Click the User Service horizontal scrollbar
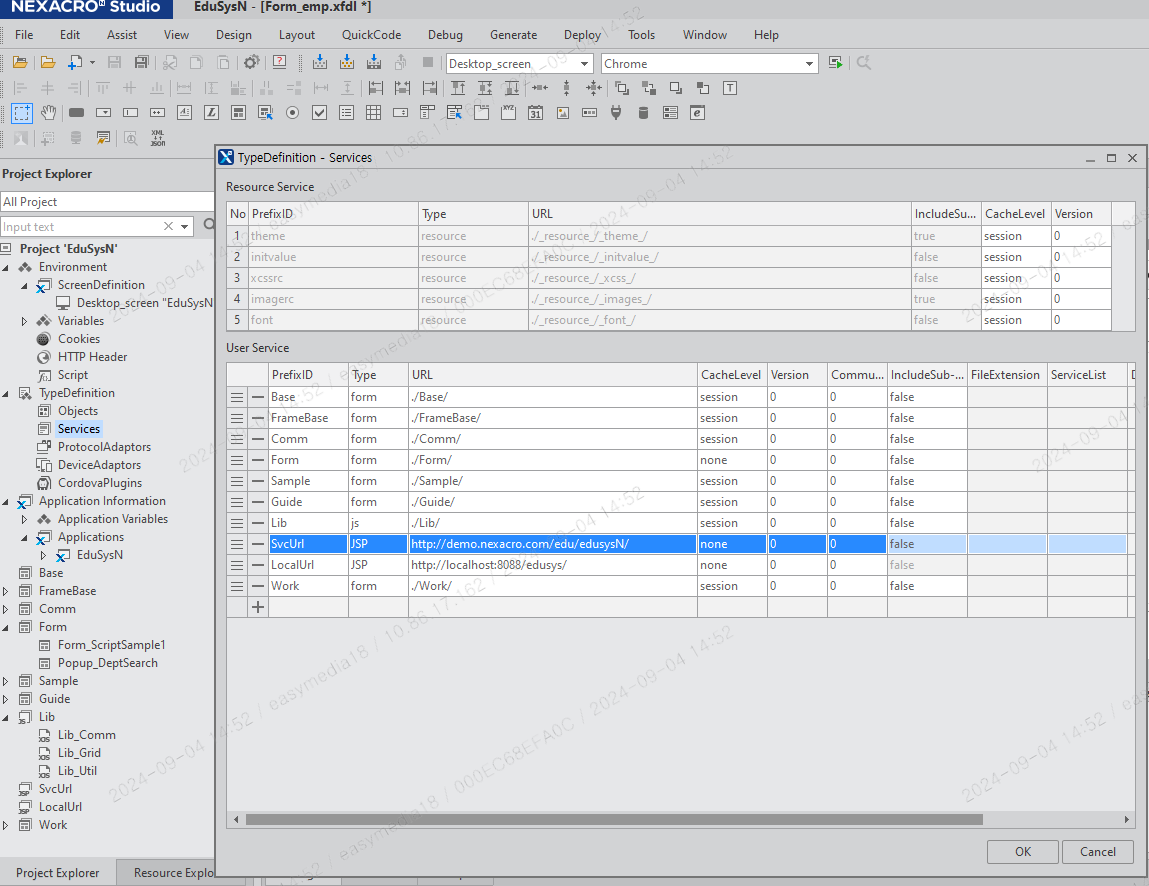This screenshot has height=886, width=1149. tap(614, 819)
